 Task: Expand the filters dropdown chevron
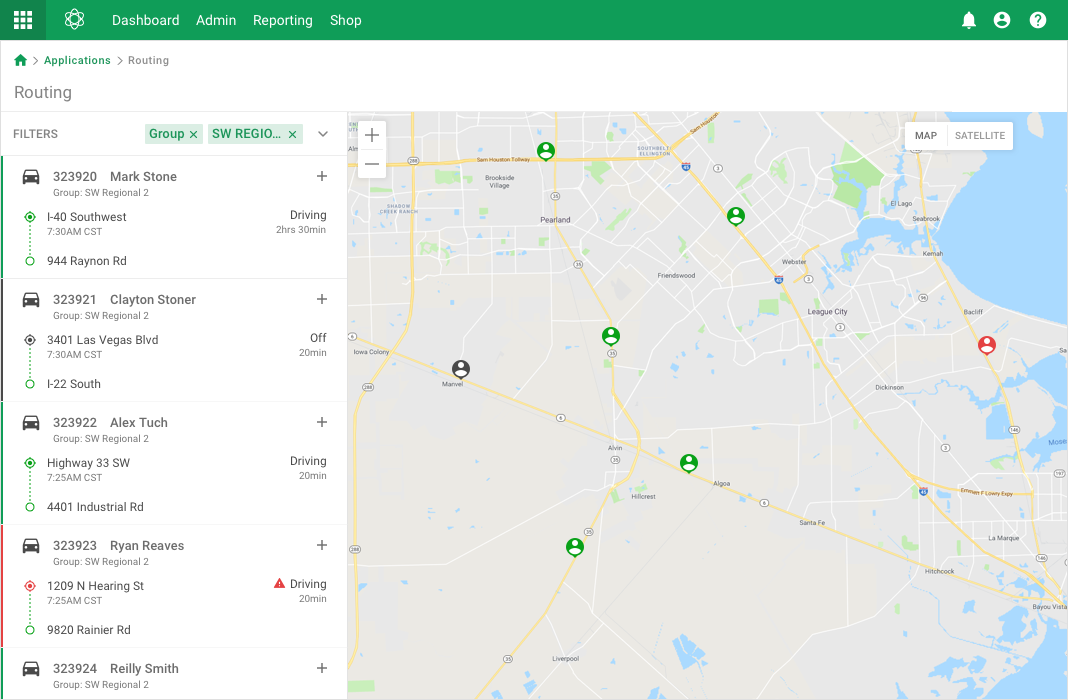pyautogui.click(x=323, y=134)
